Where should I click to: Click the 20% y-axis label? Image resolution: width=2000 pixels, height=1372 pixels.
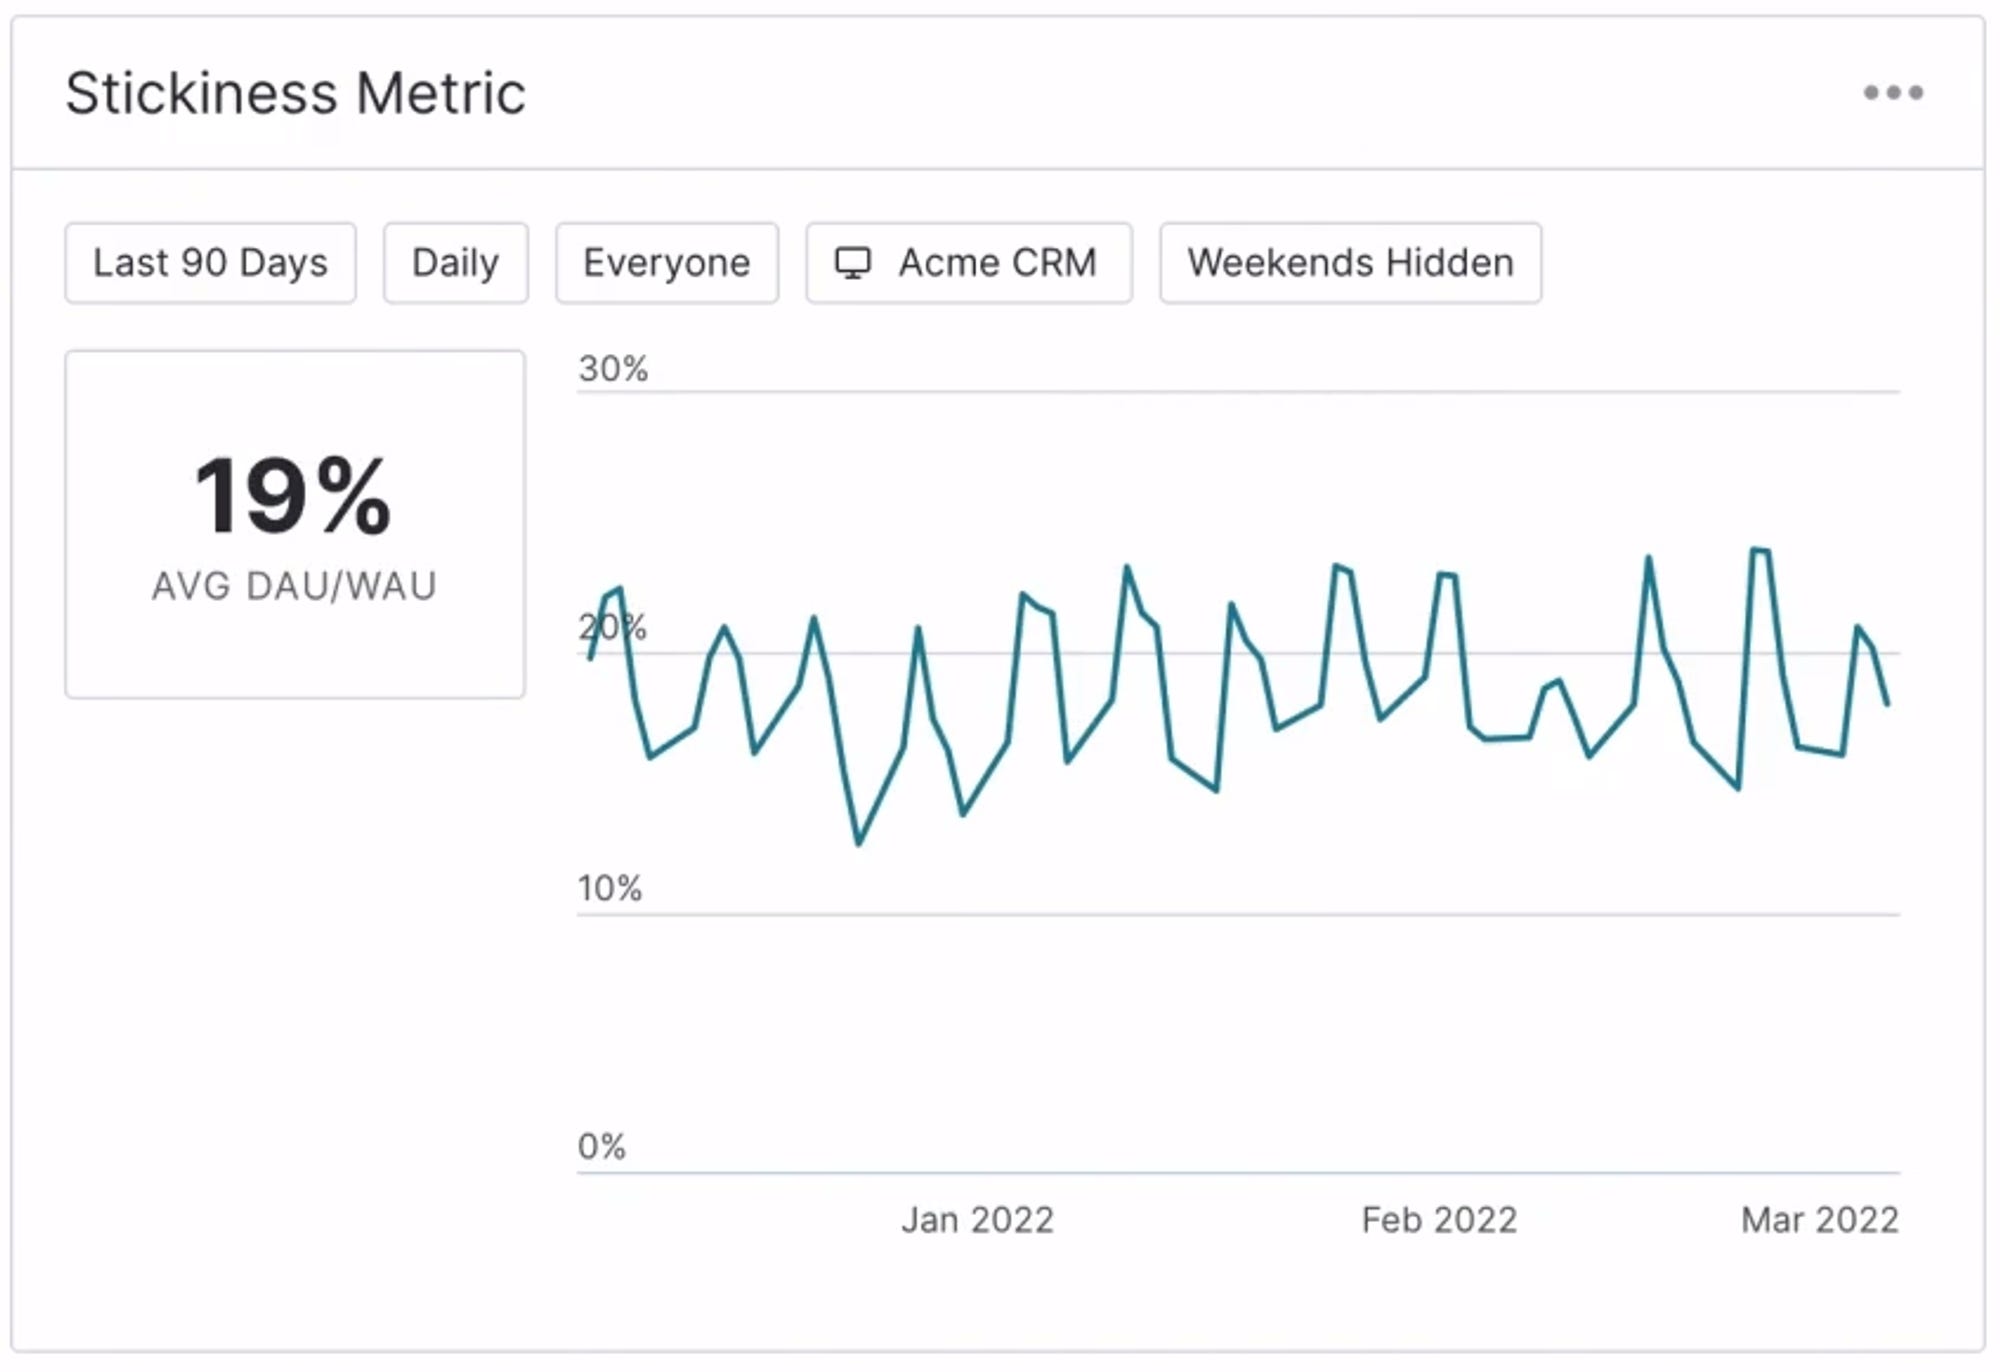[613, 628]
